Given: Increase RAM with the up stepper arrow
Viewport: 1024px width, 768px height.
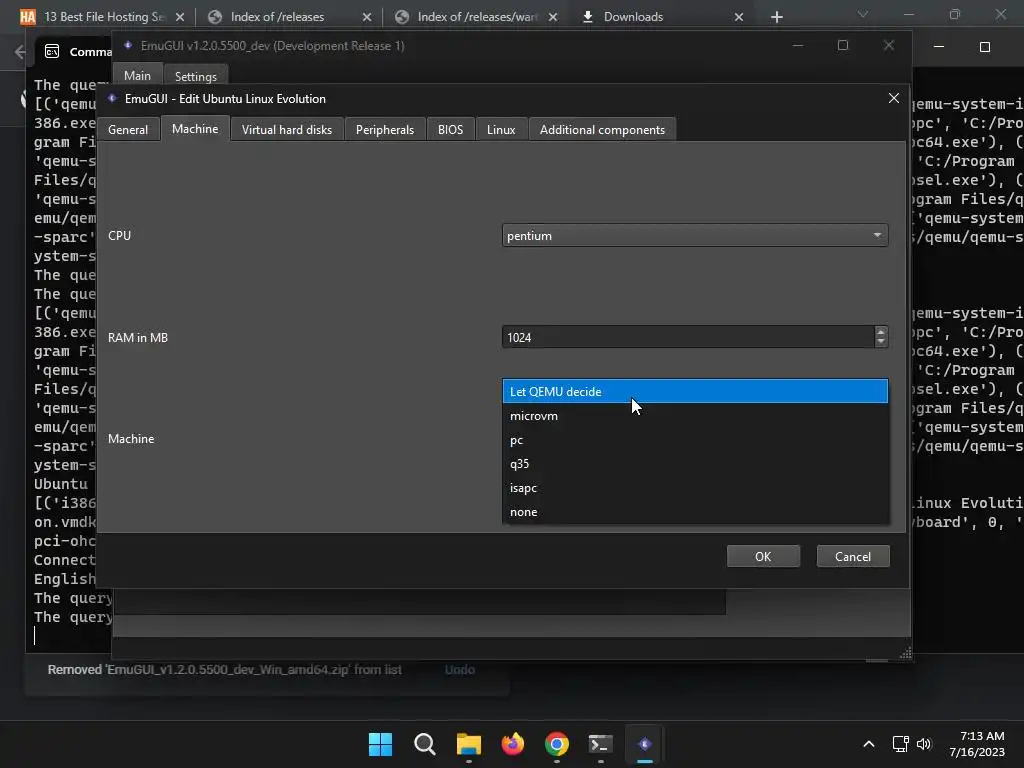Looking at the screenshot, I should coord(881,332).
